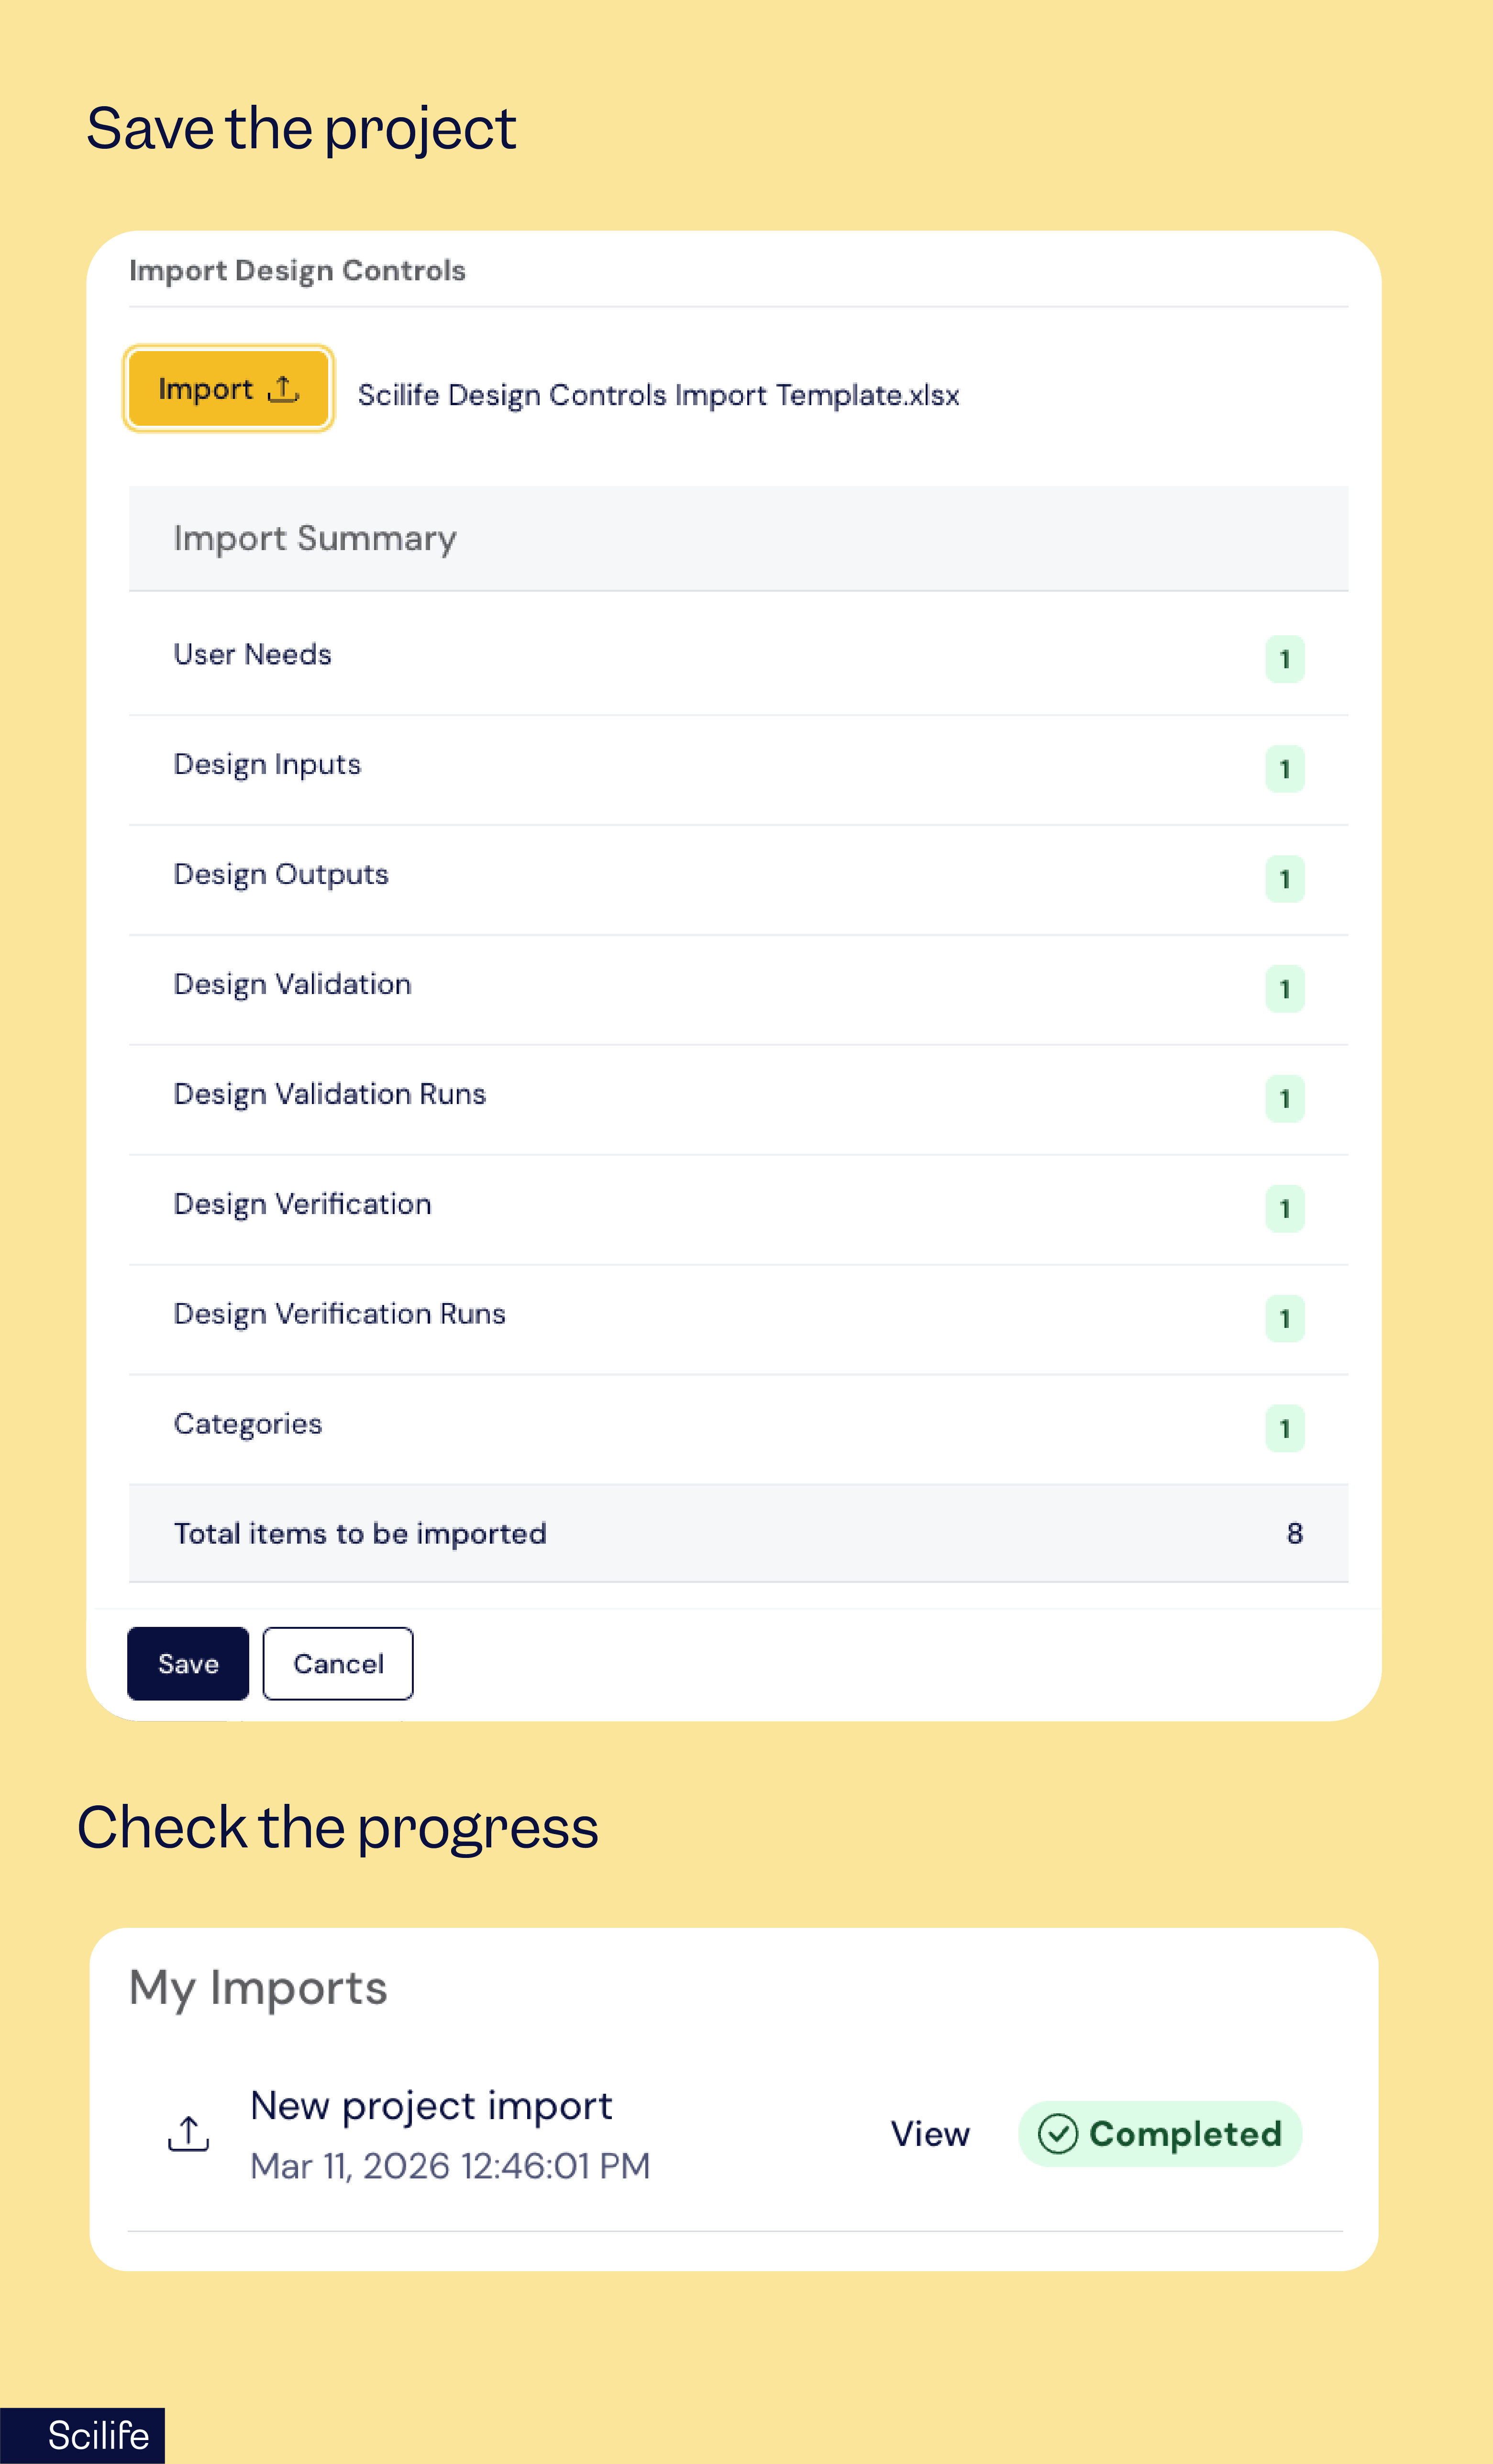Click the Design Validation count badge
The width and height of the screenshot is (1493, 2464).
click(x=1284, y=989)
